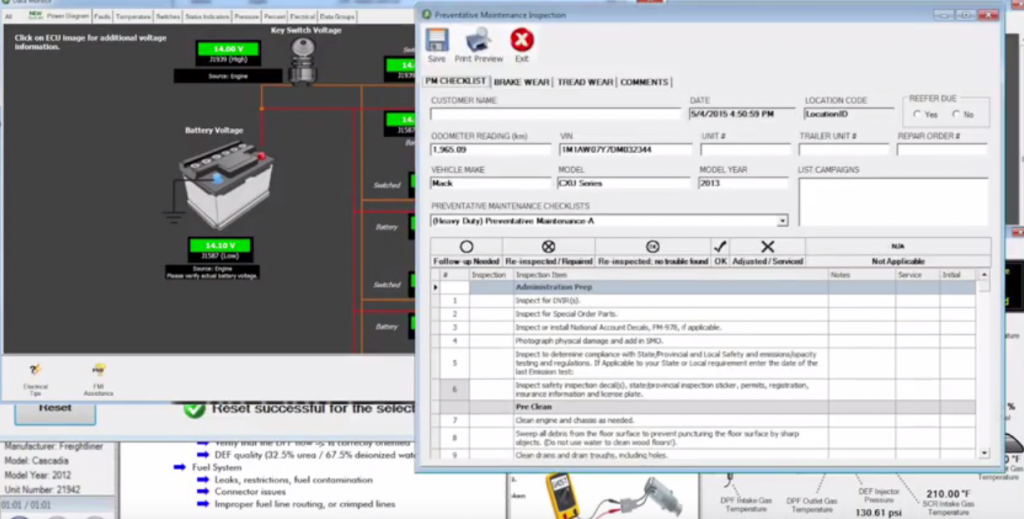The height and width of the screenshot is (519, 1024).
Task: Click the Service column header
Action: click(x=918, y=275)
